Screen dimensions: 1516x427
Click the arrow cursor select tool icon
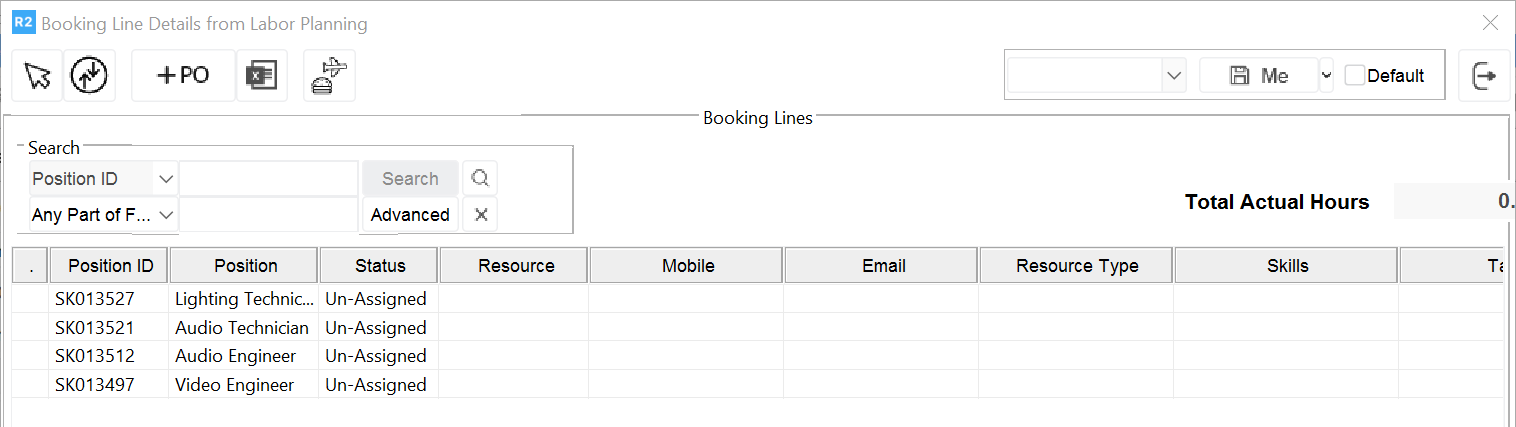[37, 76]
